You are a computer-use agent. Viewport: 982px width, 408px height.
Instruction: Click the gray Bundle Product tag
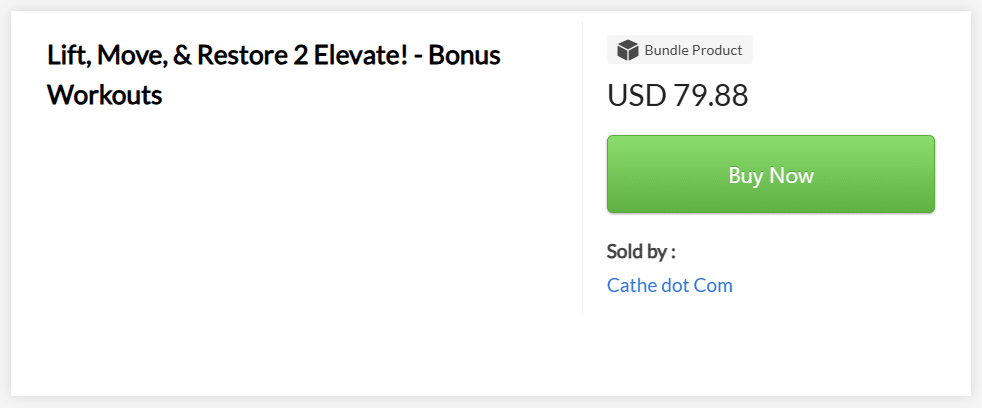[680, 50]
